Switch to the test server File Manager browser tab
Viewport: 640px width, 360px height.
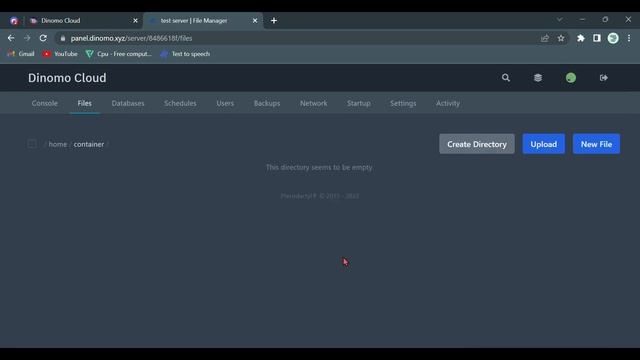coord(203,20)
